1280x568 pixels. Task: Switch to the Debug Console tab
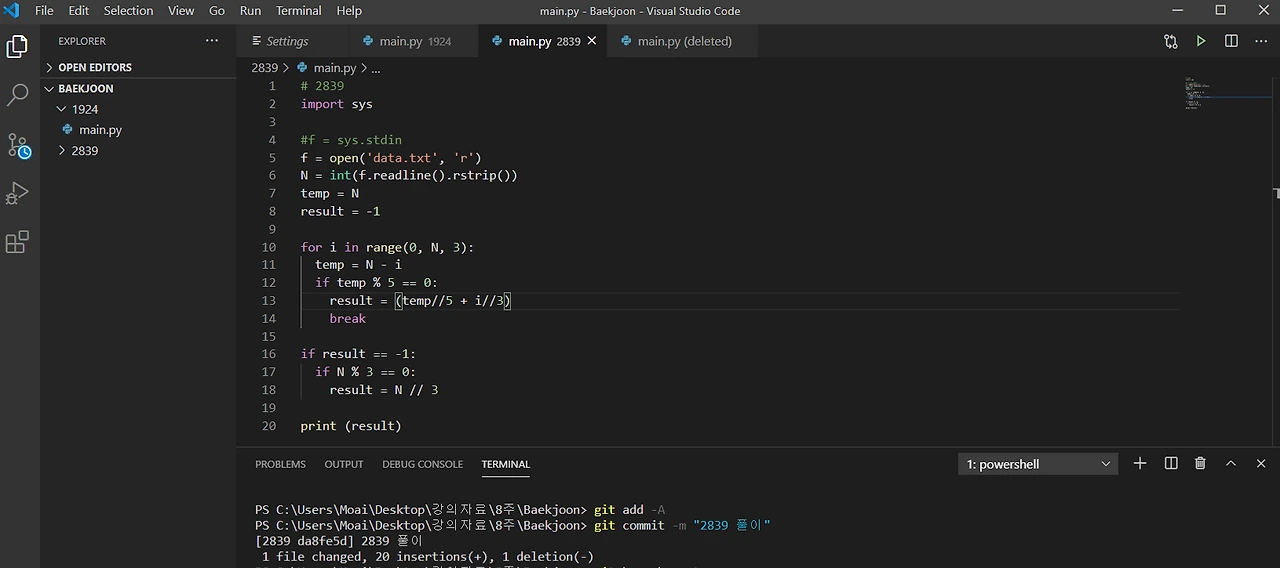click(422, 464)
